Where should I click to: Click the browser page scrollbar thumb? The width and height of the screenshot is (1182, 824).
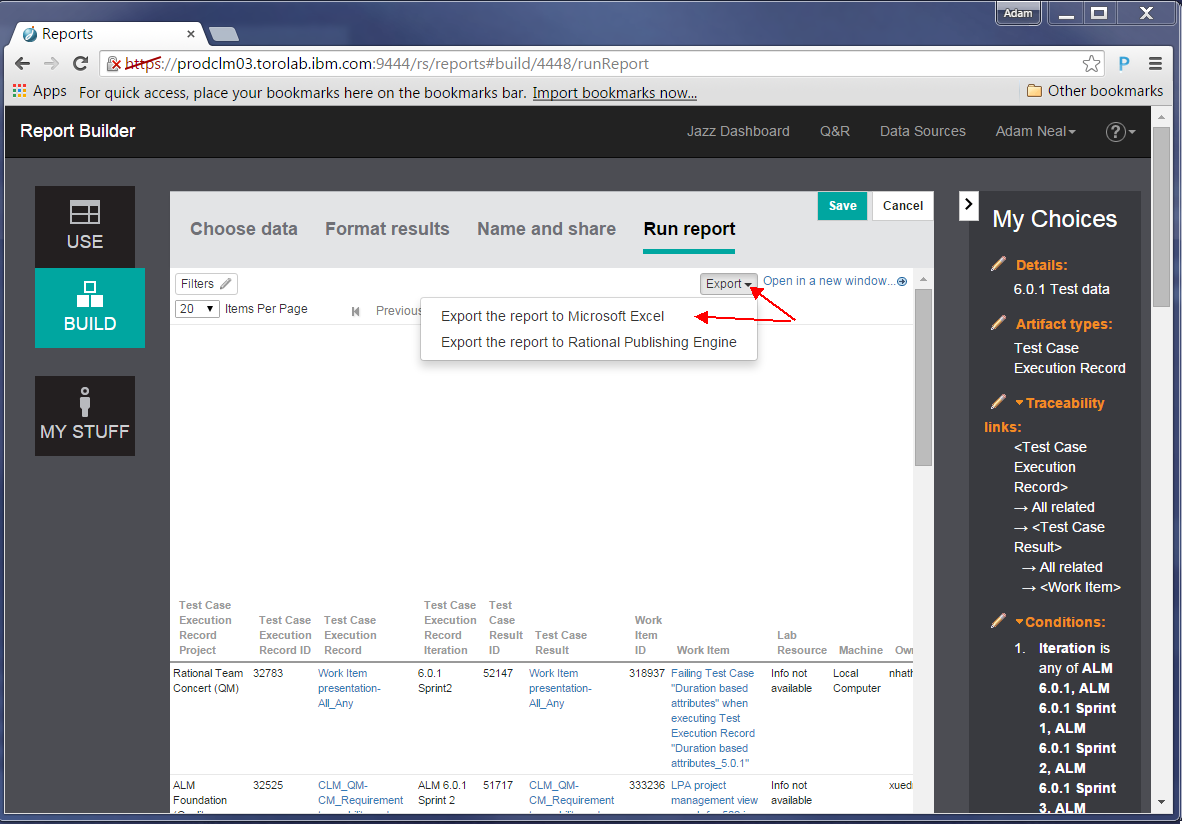[x=1161, y=216]
